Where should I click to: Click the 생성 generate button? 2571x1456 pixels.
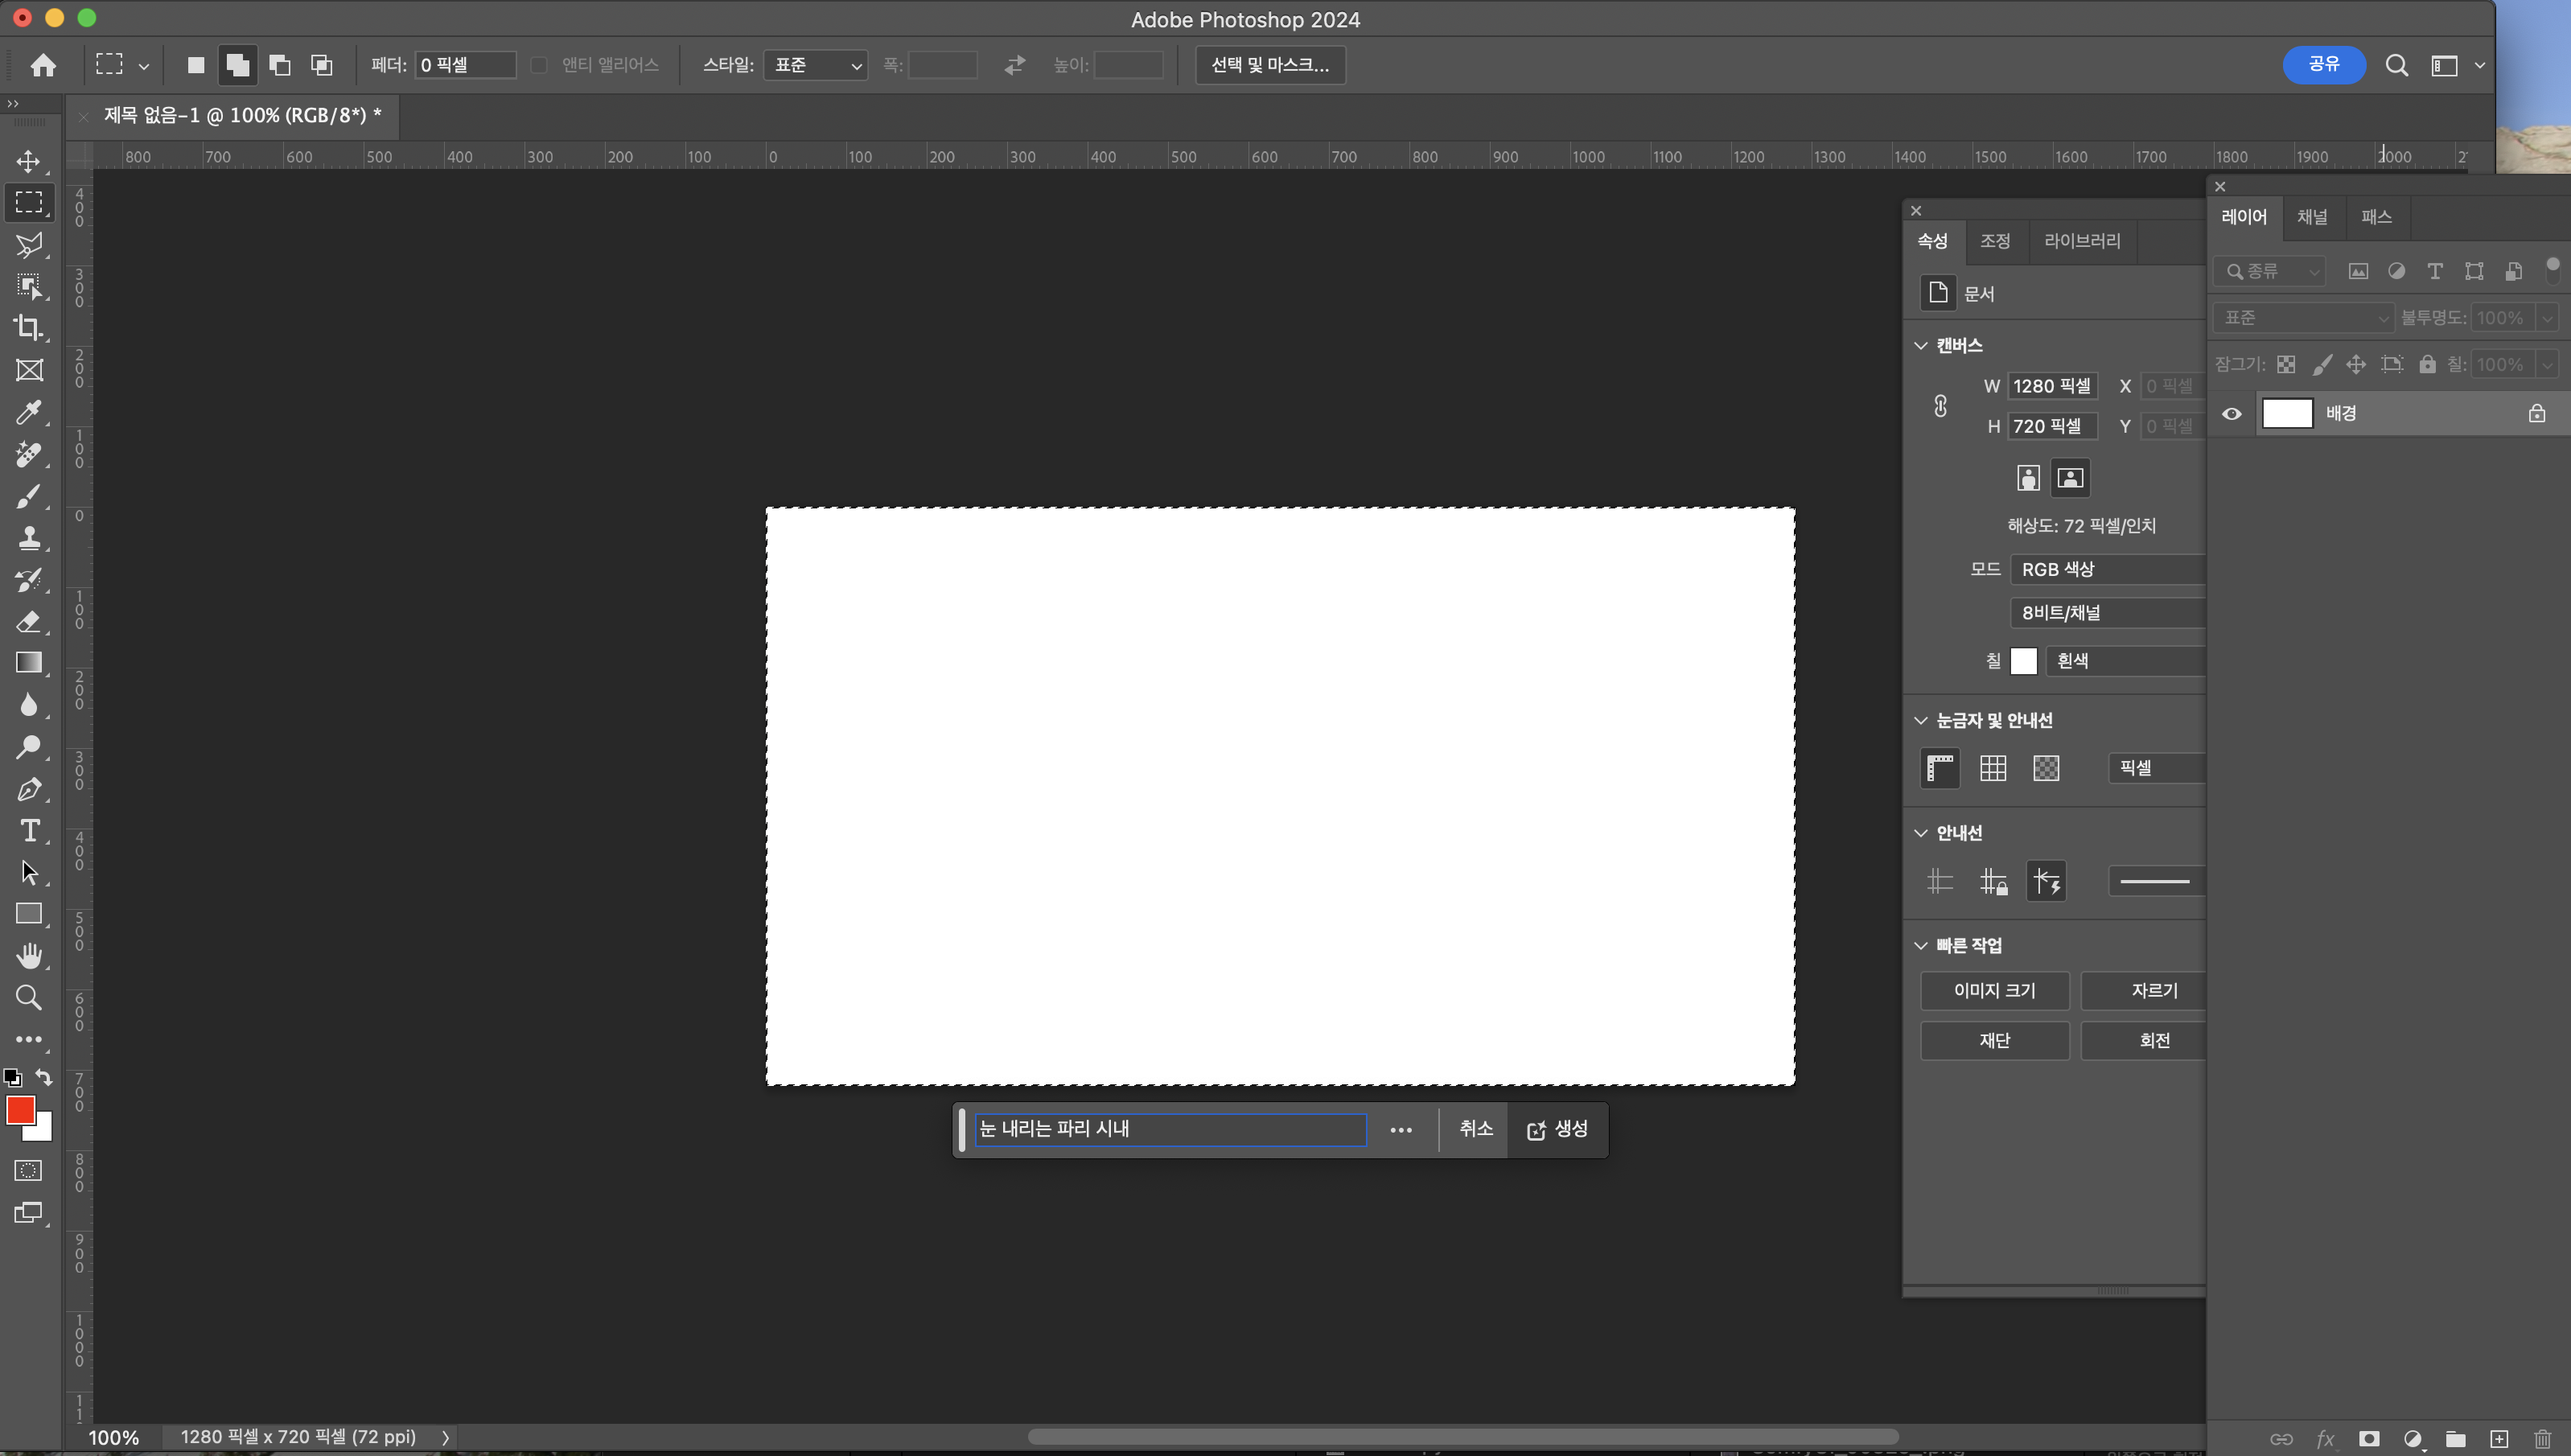[1557, 1129]
